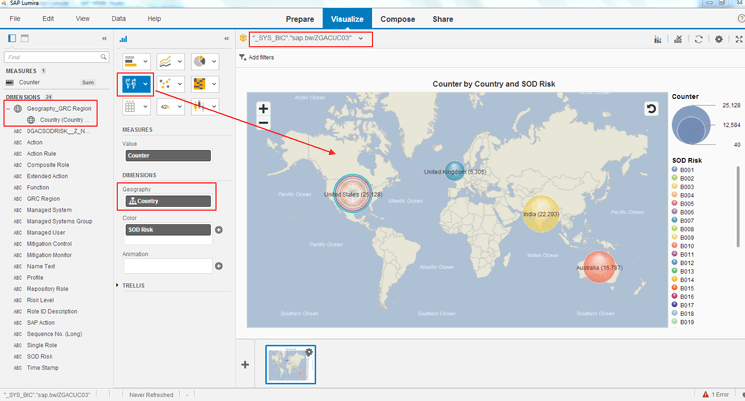Add a dimension to Animation with plus icon

coord(219,266)
